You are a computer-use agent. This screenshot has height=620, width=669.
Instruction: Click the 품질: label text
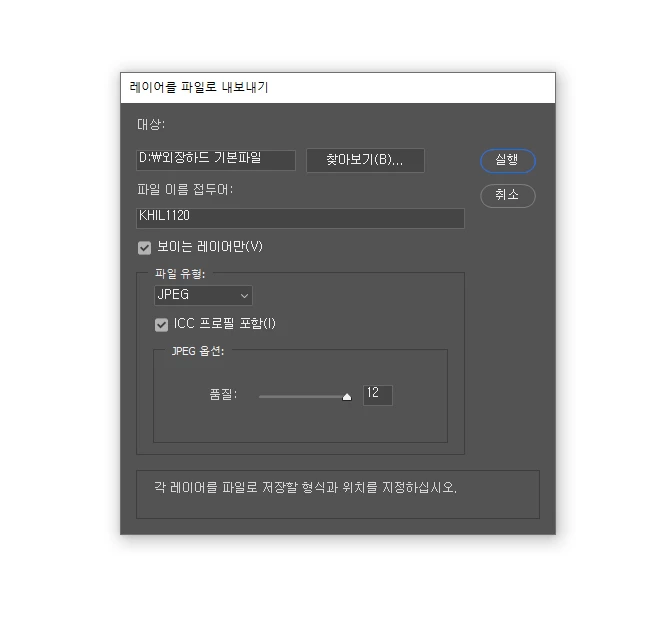[x=223, y=394]
